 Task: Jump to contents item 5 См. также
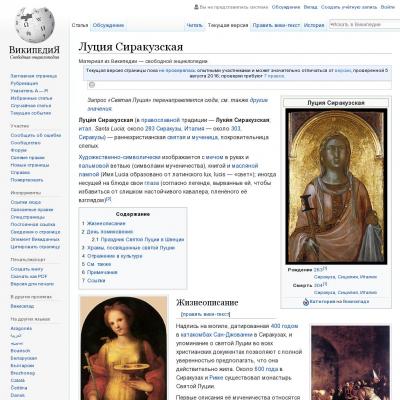pyautogui.click(x=96, y=264)
